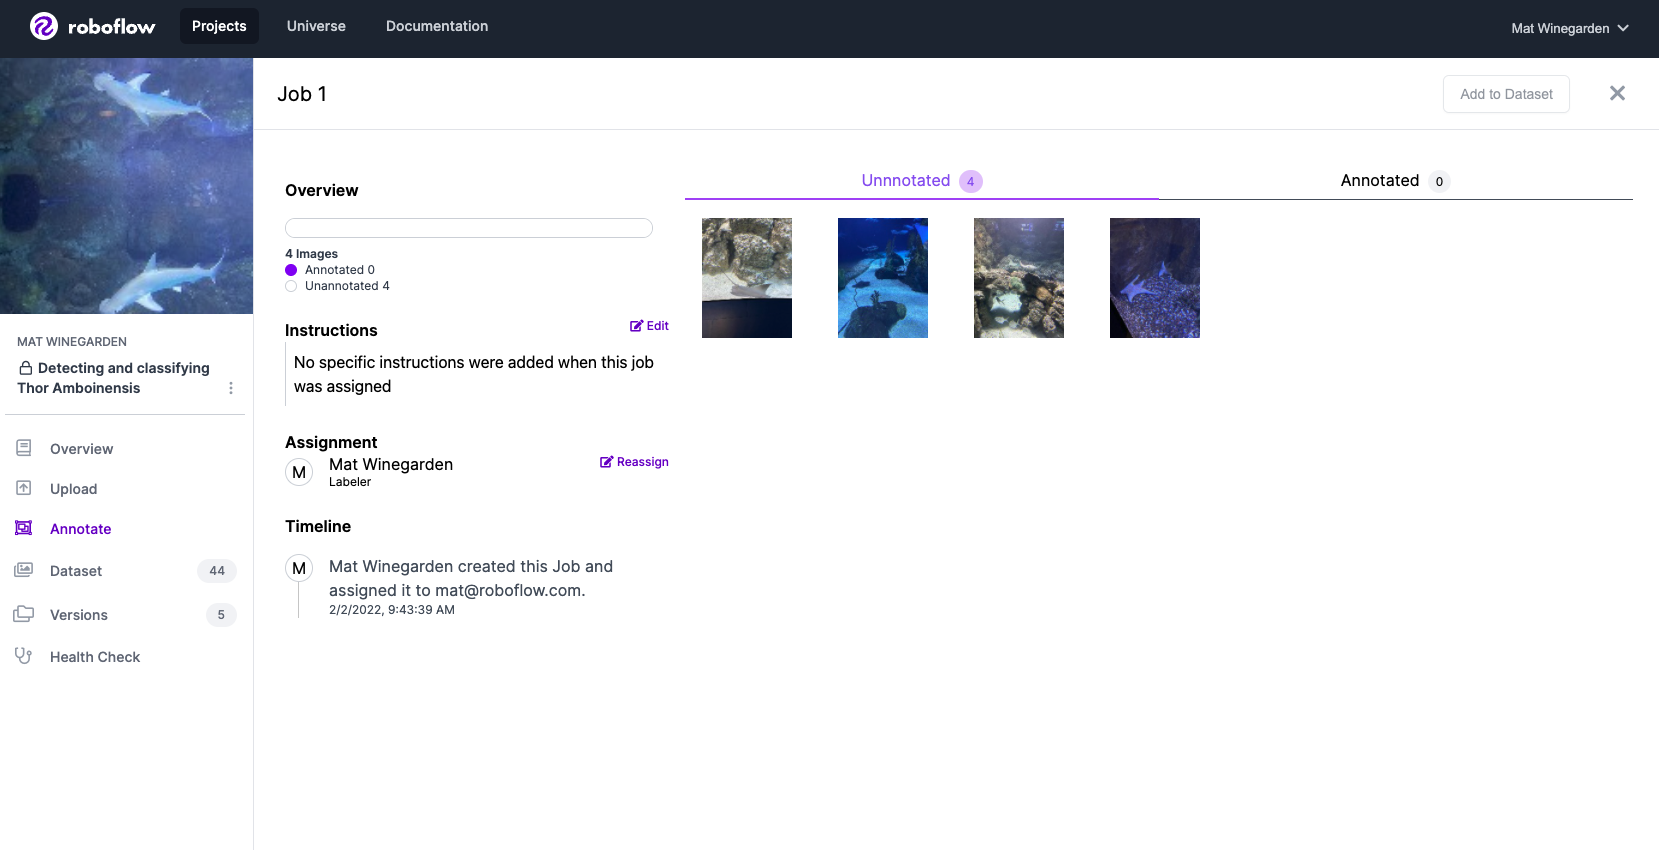Click the Overview sidebar icon
Viewport: 1659px width, 850px height.
point(24,448)
